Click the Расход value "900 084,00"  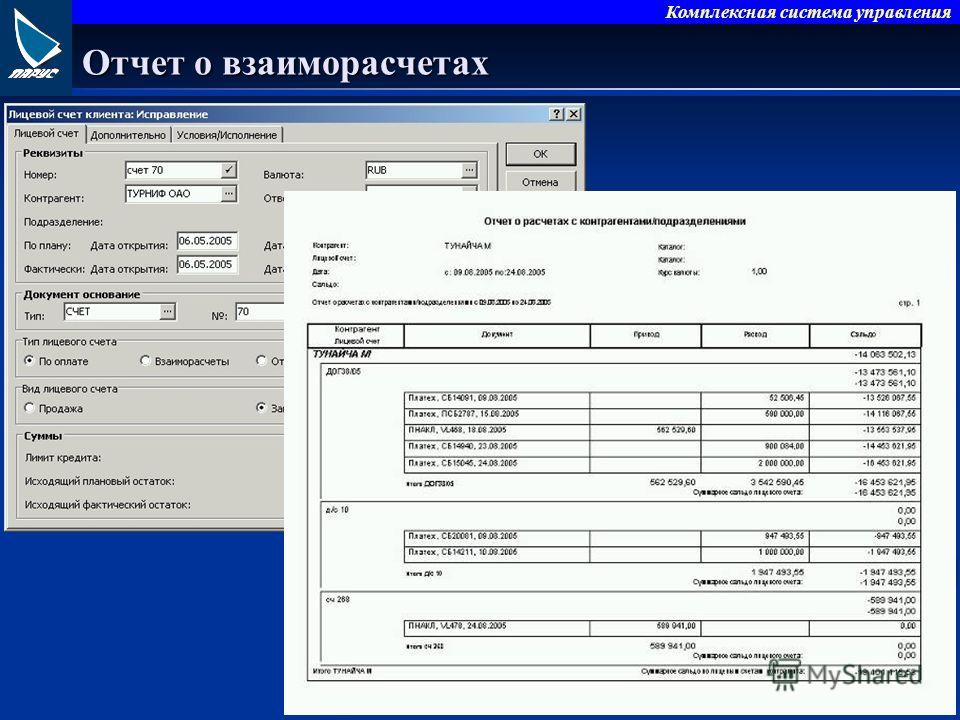click(x=784, y=446)
